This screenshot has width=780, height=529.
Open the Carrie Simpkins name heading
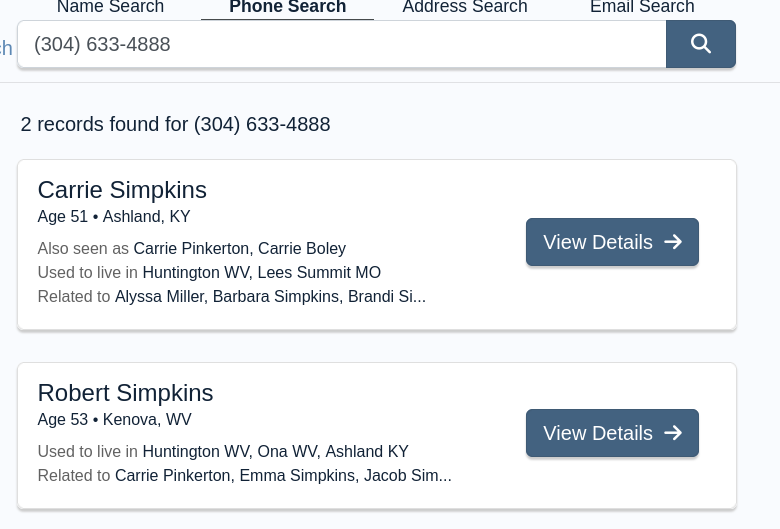(x=122, y=190)
